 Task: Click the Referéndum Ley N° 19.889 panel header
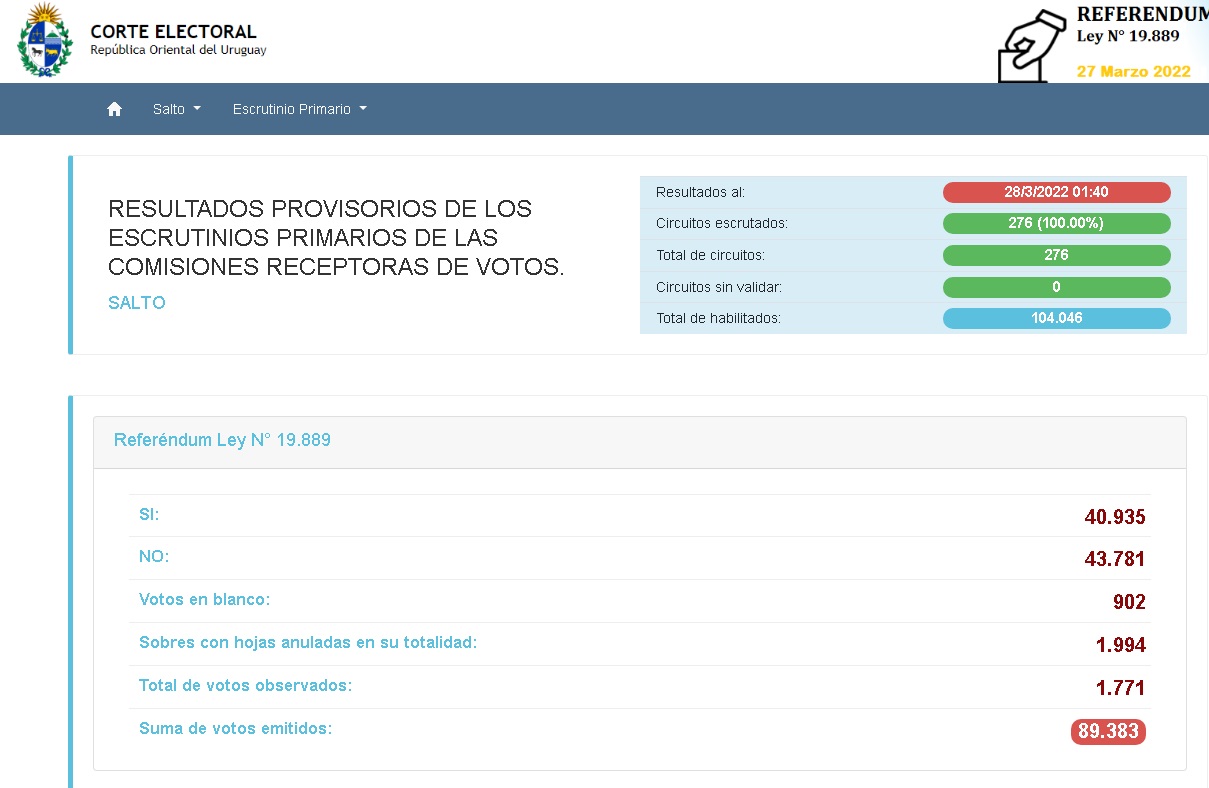tap(222, 440)
